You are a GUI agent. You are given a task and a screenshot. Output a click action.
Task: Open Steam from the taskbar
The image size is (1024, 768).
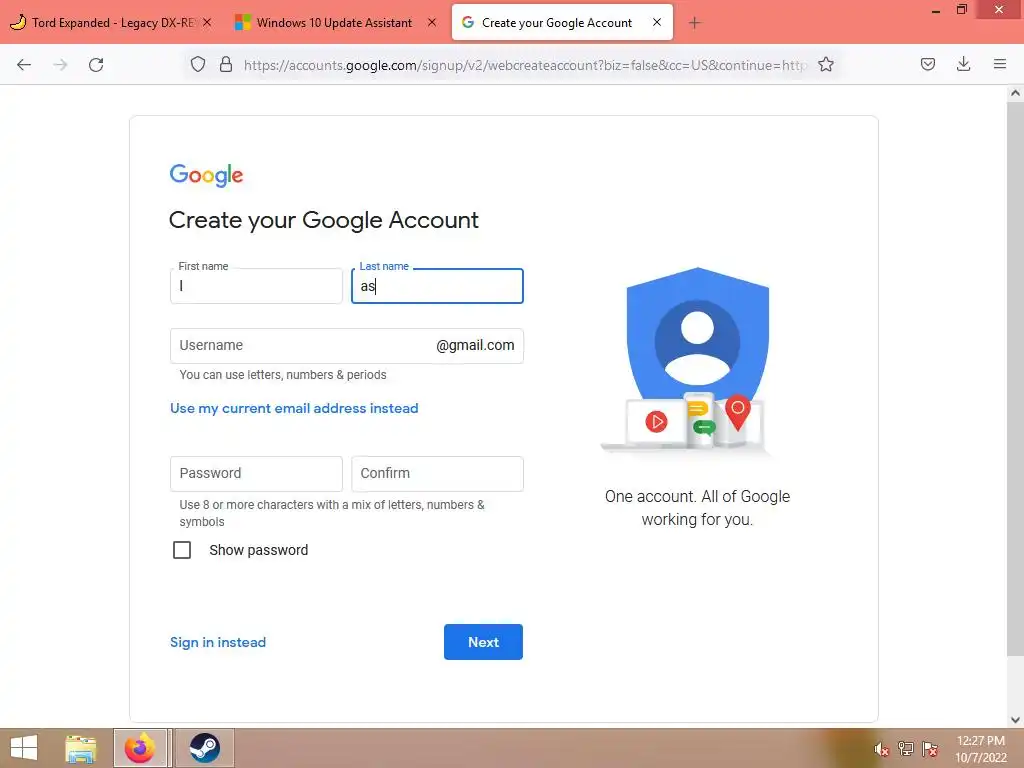204,748
